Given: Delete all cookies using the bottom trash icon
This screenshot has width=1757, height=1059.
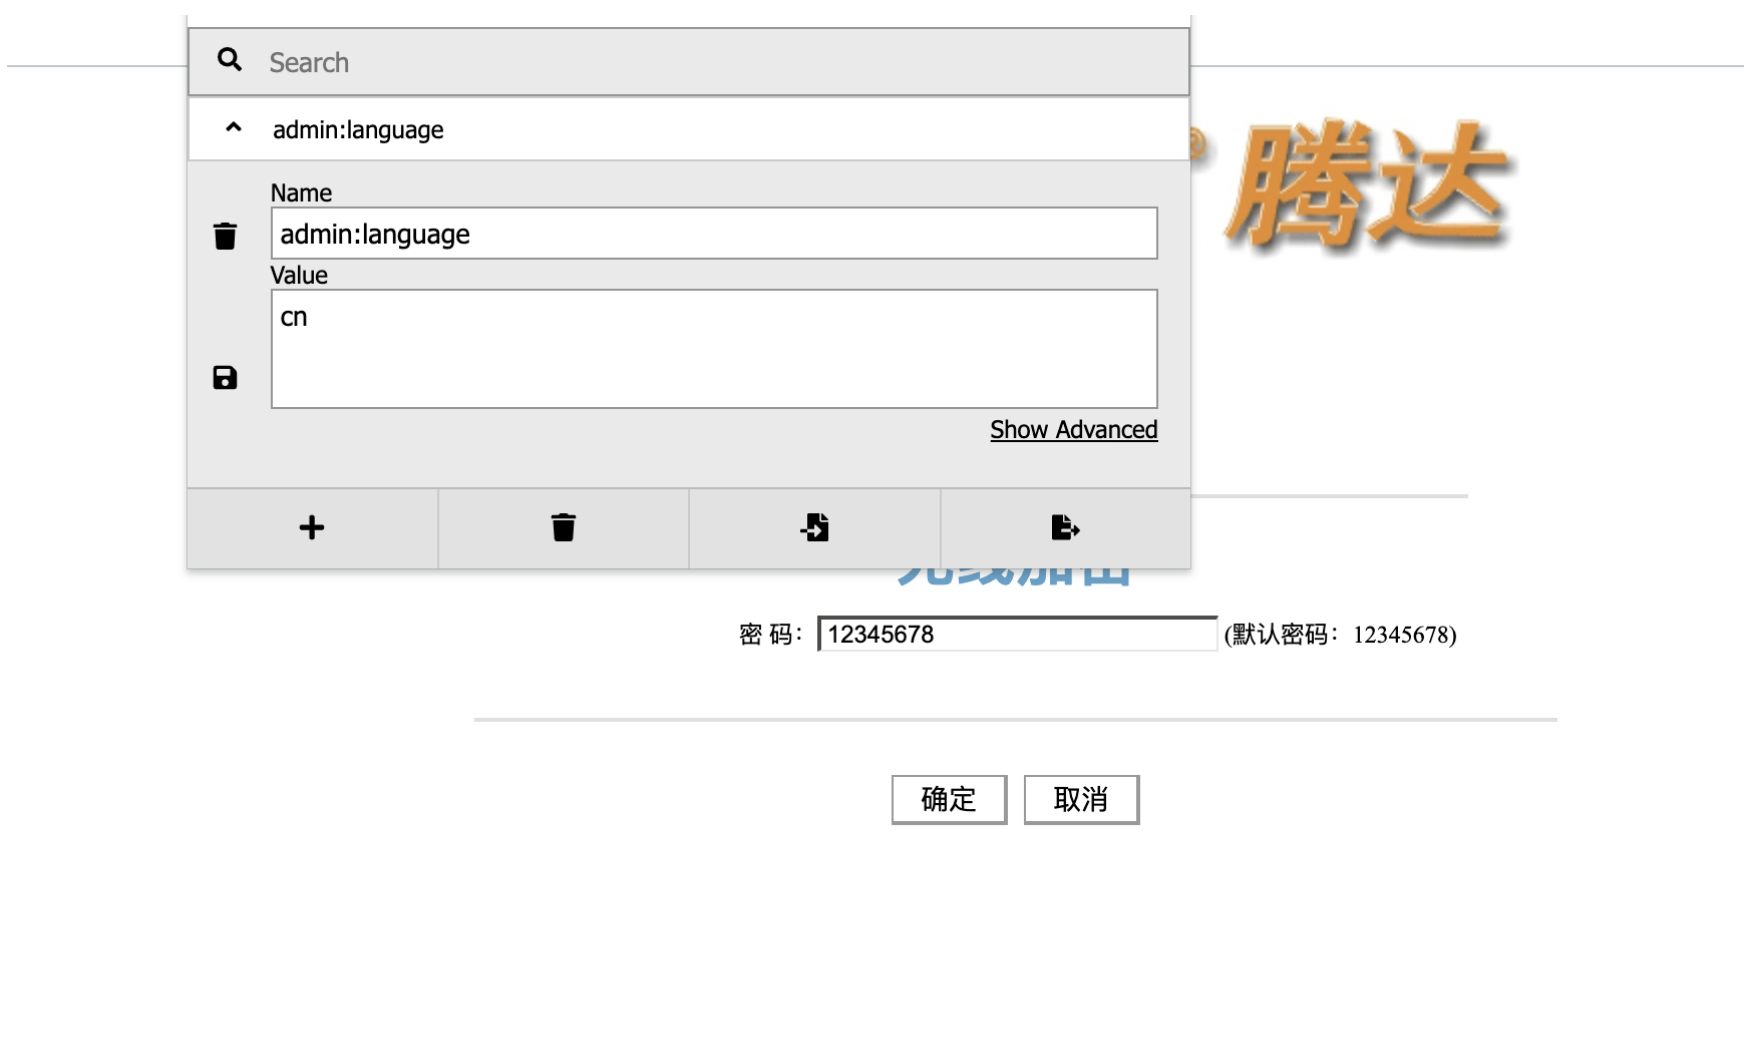Looking at the screenshot, I should click(563, 528).
